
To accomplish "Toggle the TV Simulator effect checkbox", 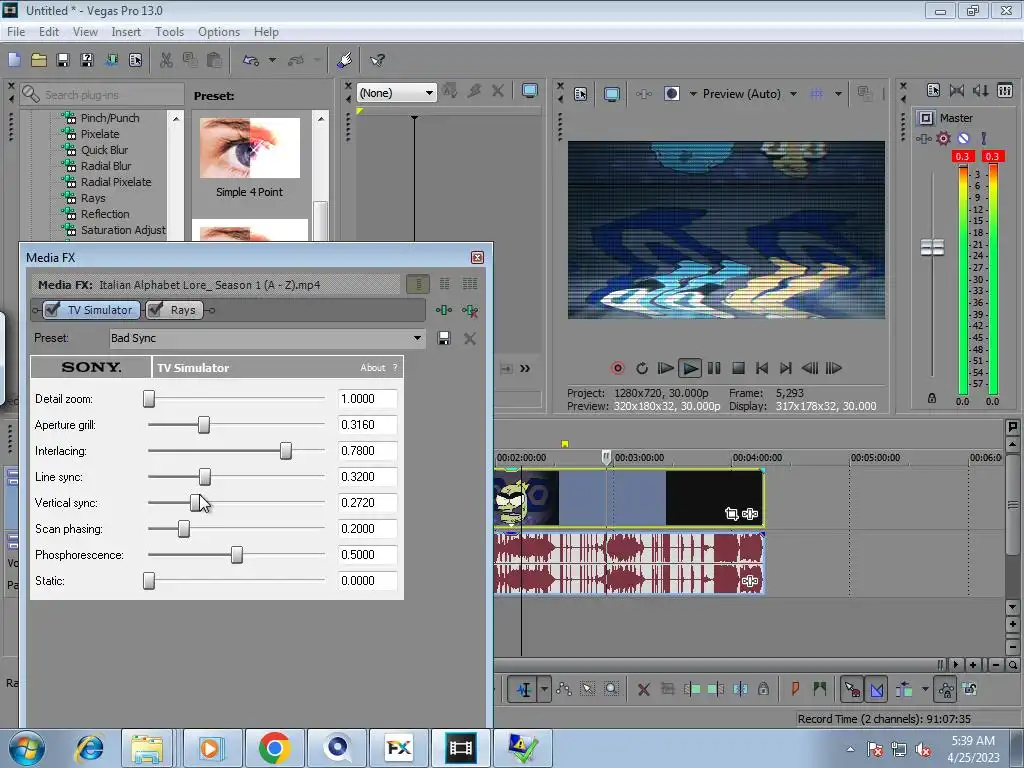I will coord(53,310).
